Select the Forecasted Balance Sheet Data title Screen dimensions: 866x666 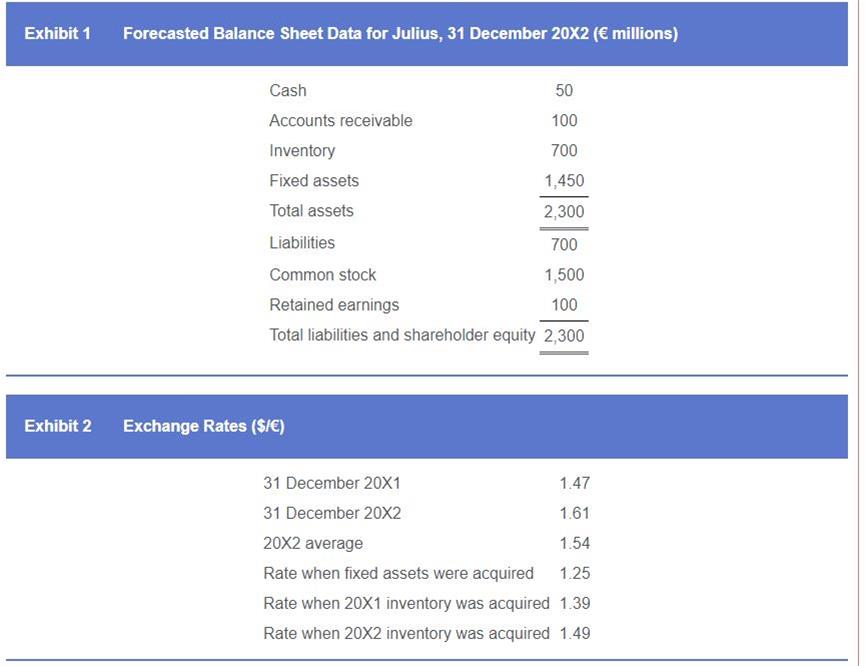(400, 34)
